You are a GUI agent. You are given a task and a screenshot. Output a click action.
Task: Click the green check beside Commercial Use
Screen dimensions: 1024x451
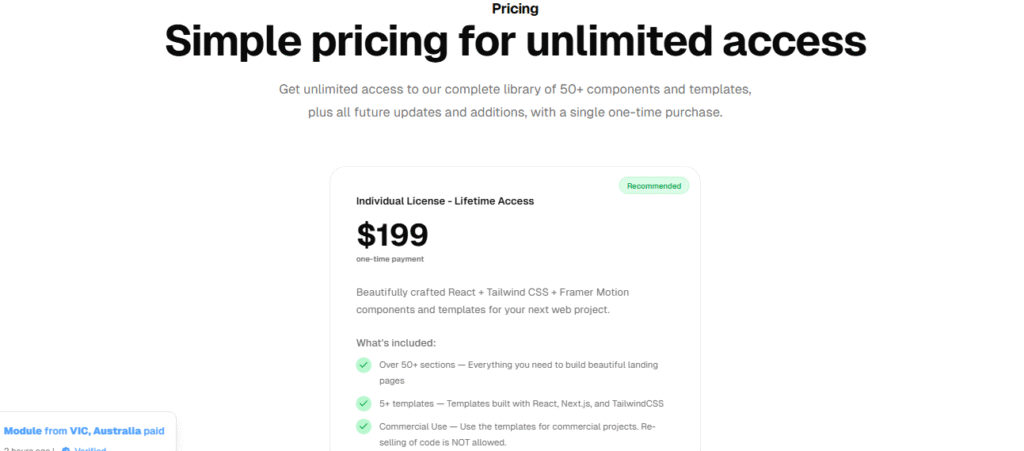click(364, 426)
